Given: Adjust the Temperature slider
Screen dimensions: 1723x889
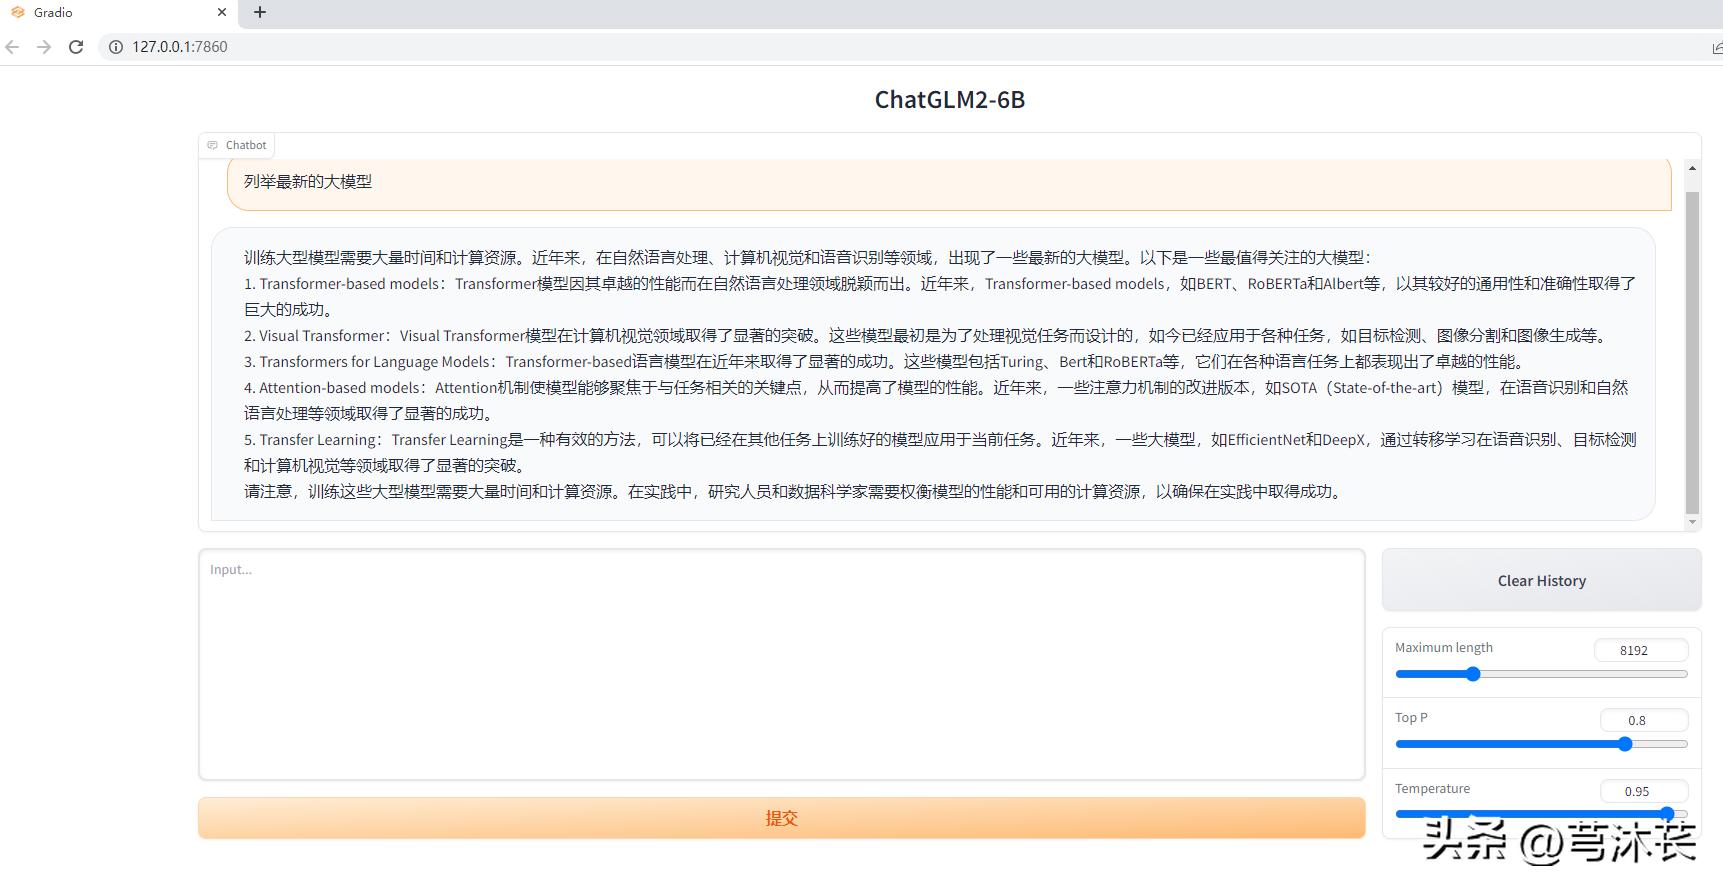Looking at the screenshot, I should pos(1541,814).
